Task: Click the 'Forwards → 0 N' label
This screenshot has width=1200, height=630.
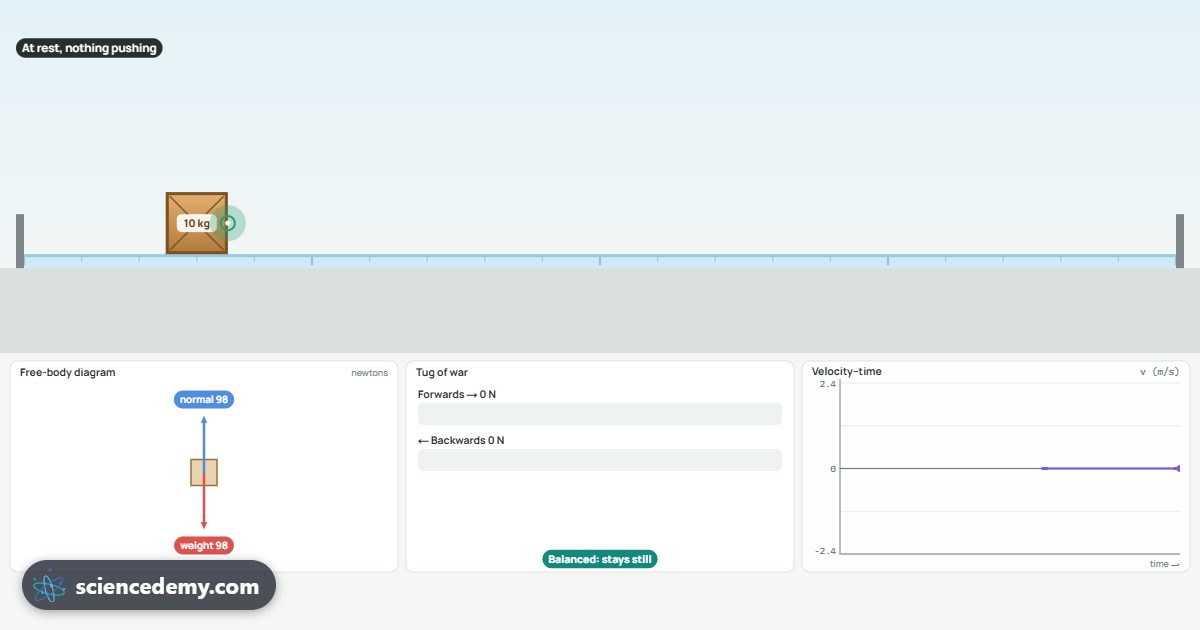Action: (x=457, y=395)
